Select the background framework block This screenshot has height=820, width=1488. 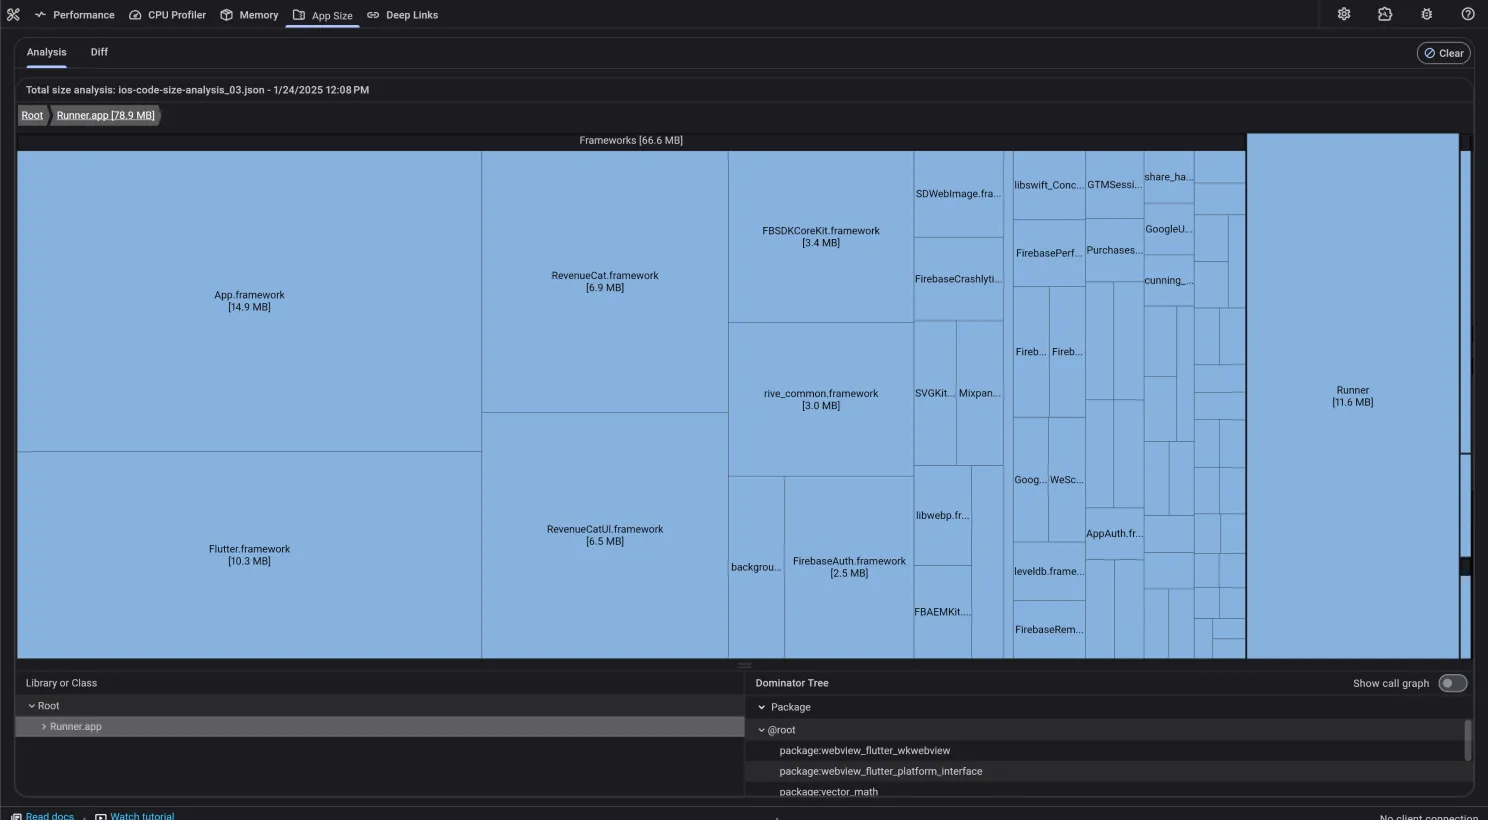[756, 567]
